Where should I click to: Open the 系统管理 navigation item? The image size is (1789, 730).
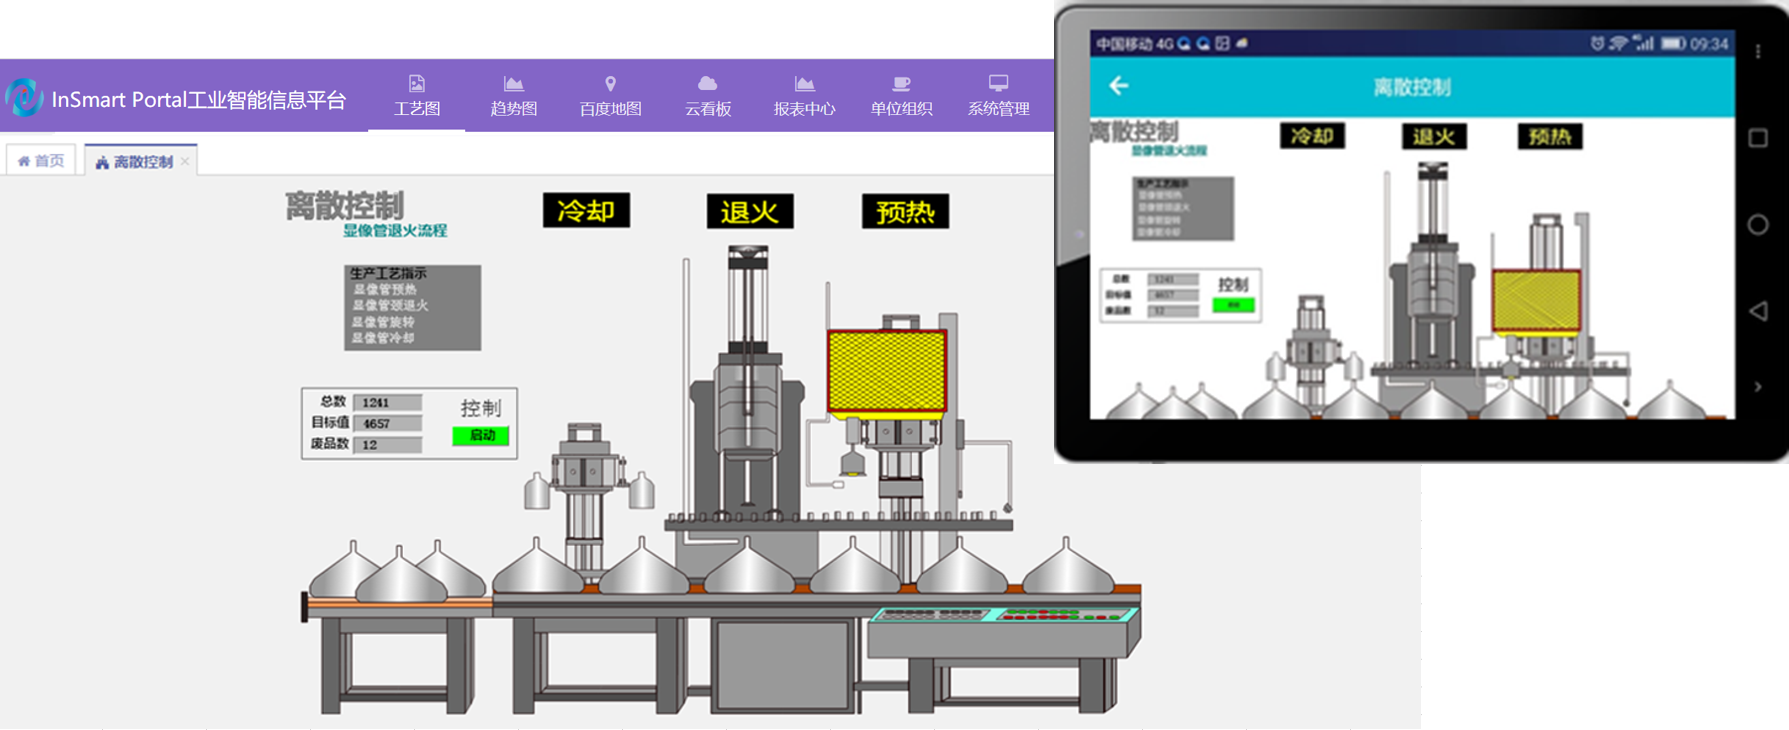(998, 96)
